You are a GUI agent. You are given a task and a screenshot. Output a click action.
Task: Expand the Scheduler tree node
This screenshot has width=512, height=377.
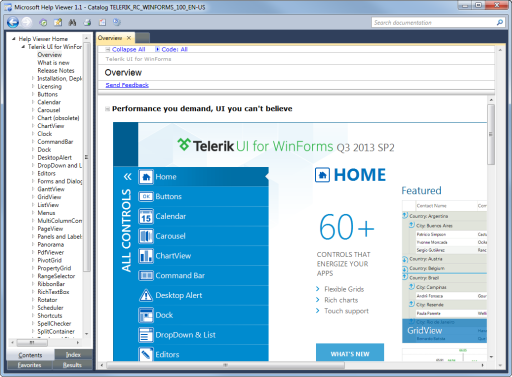tap(33, 308)
